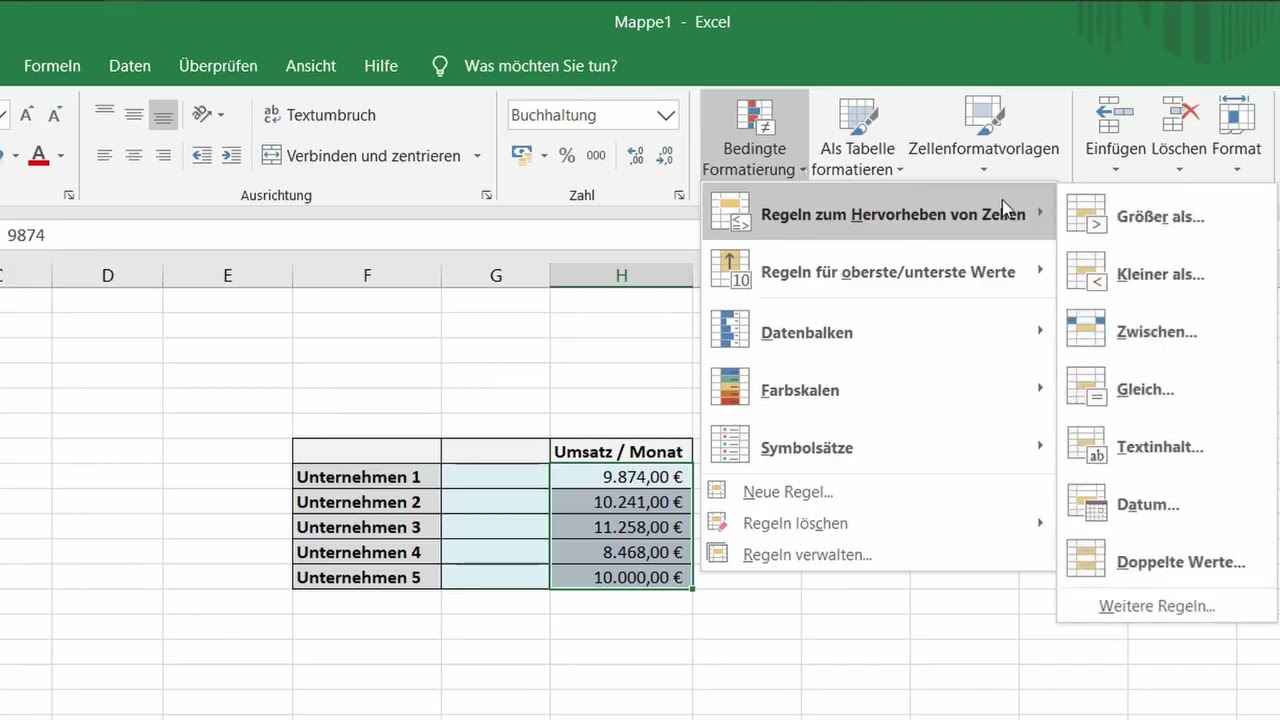This screenshot has height=720, width=1280.
Task: Click accounting currency format icon
Action: [522, 155]
